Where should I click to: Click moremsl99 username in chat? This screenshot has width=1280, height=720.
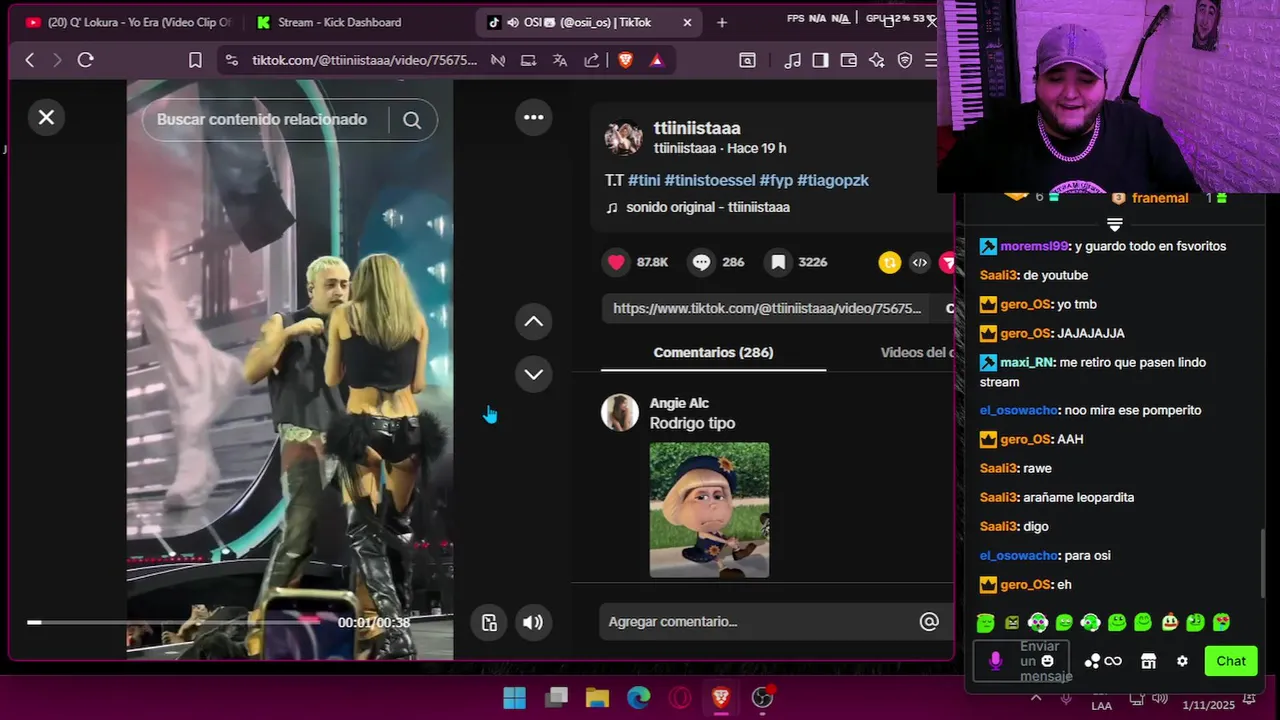click(1034, 246)
